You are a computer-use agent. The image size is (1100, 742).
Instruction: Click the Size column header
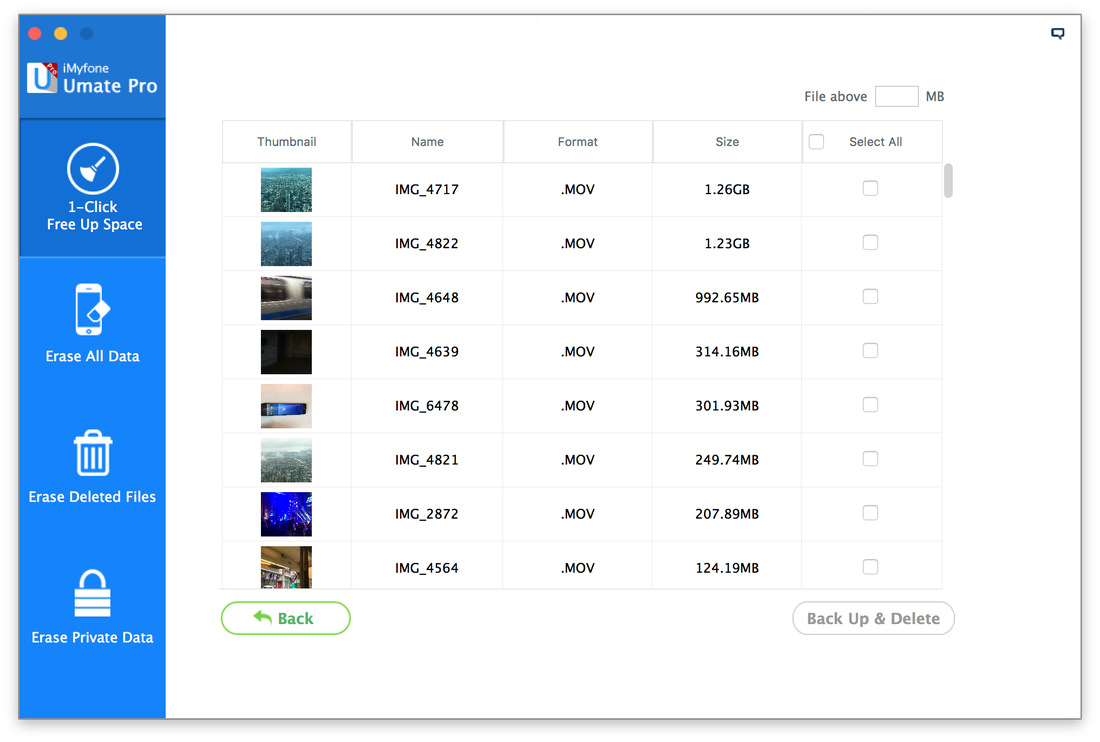pos(727,142)
